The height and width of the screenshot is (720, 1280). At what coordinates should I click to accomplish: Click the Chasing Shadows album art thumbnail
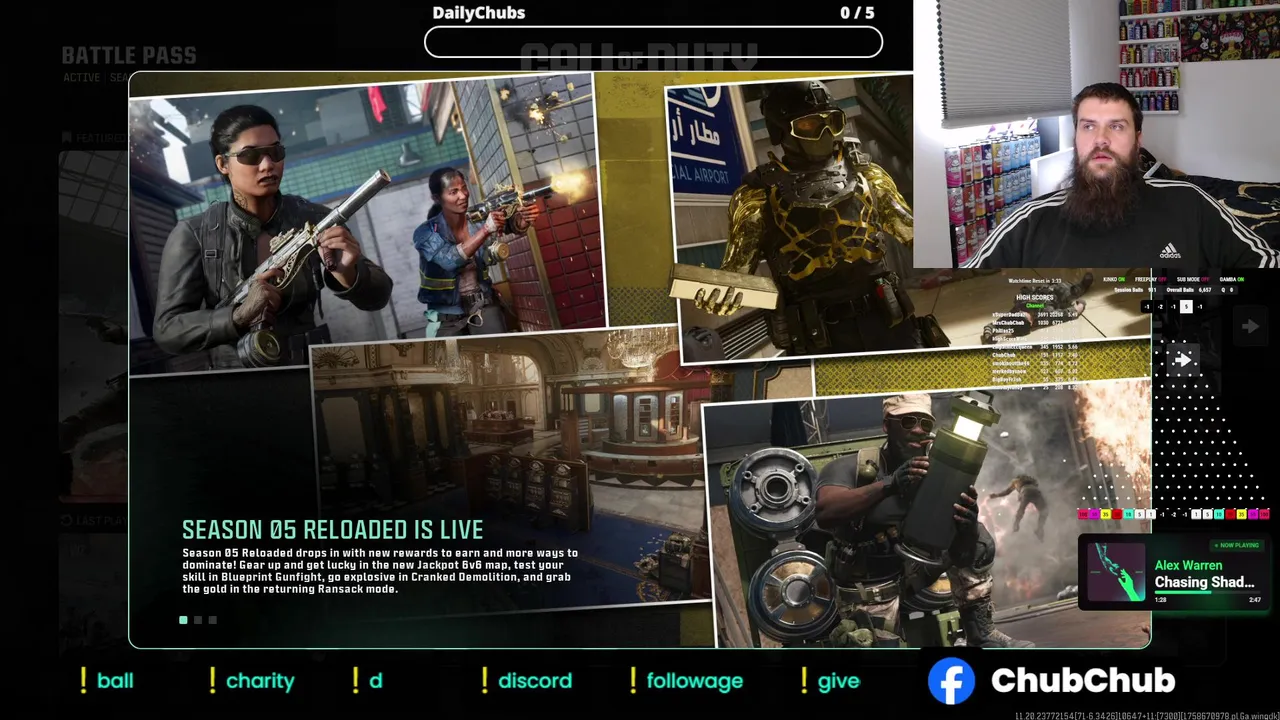pos(1115,572)
